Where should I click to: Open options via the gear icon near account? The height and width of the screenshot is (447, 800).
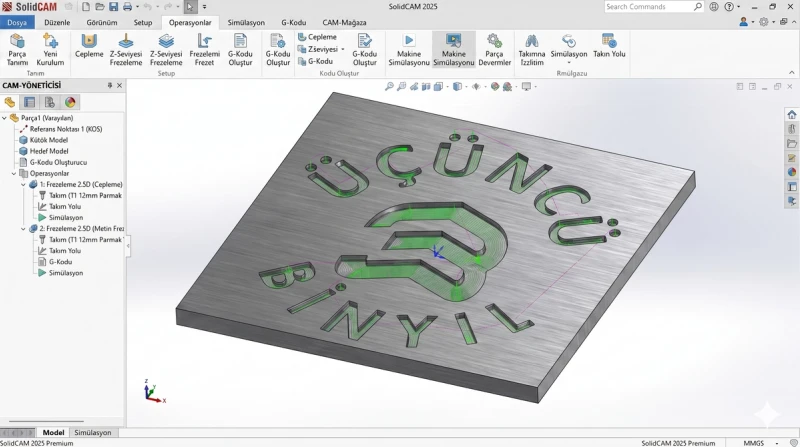click(764, 22)
